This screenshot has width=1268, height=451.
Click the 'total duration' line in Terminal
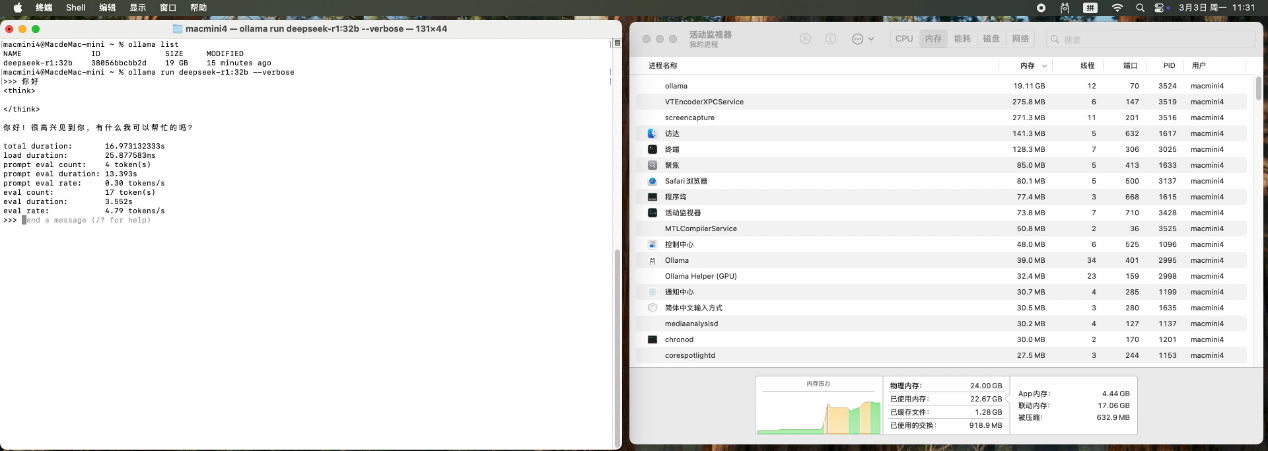point(84,146)
